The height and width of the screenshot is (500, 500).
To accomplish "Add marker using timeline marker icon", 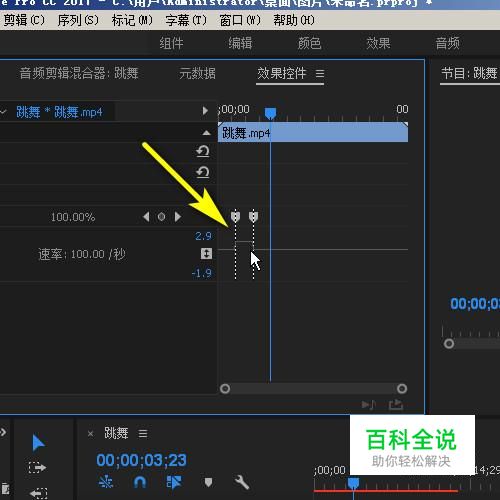I will [208, 482].
